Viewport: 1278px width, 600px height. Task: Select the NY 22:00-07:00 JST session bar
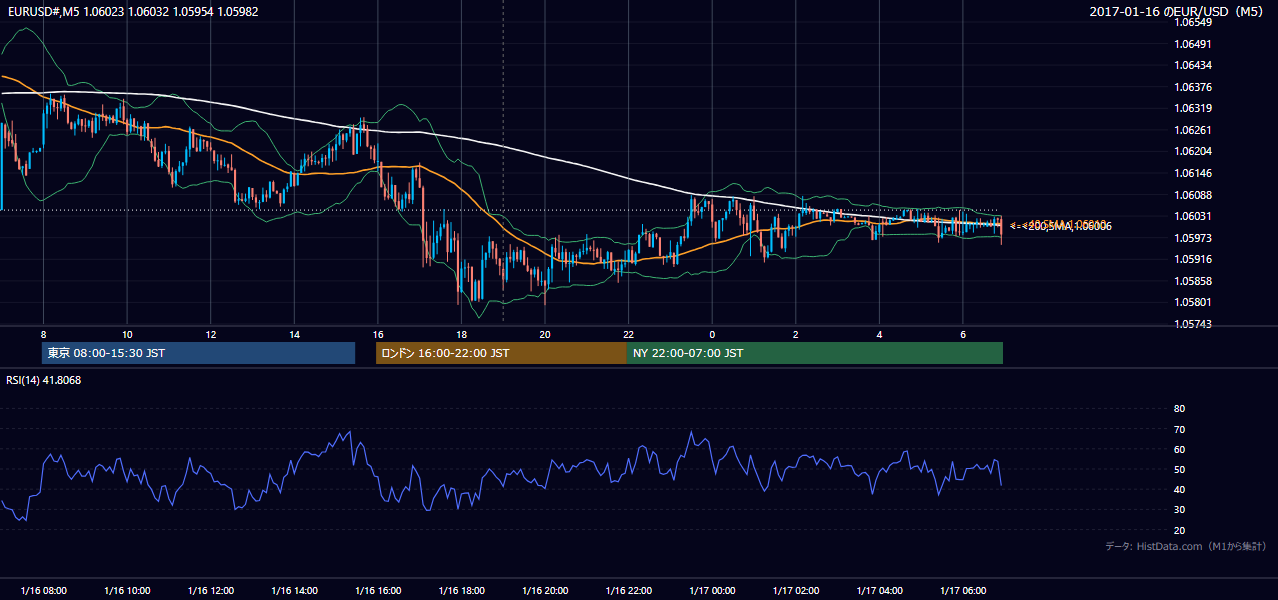(x=815, y=353)
